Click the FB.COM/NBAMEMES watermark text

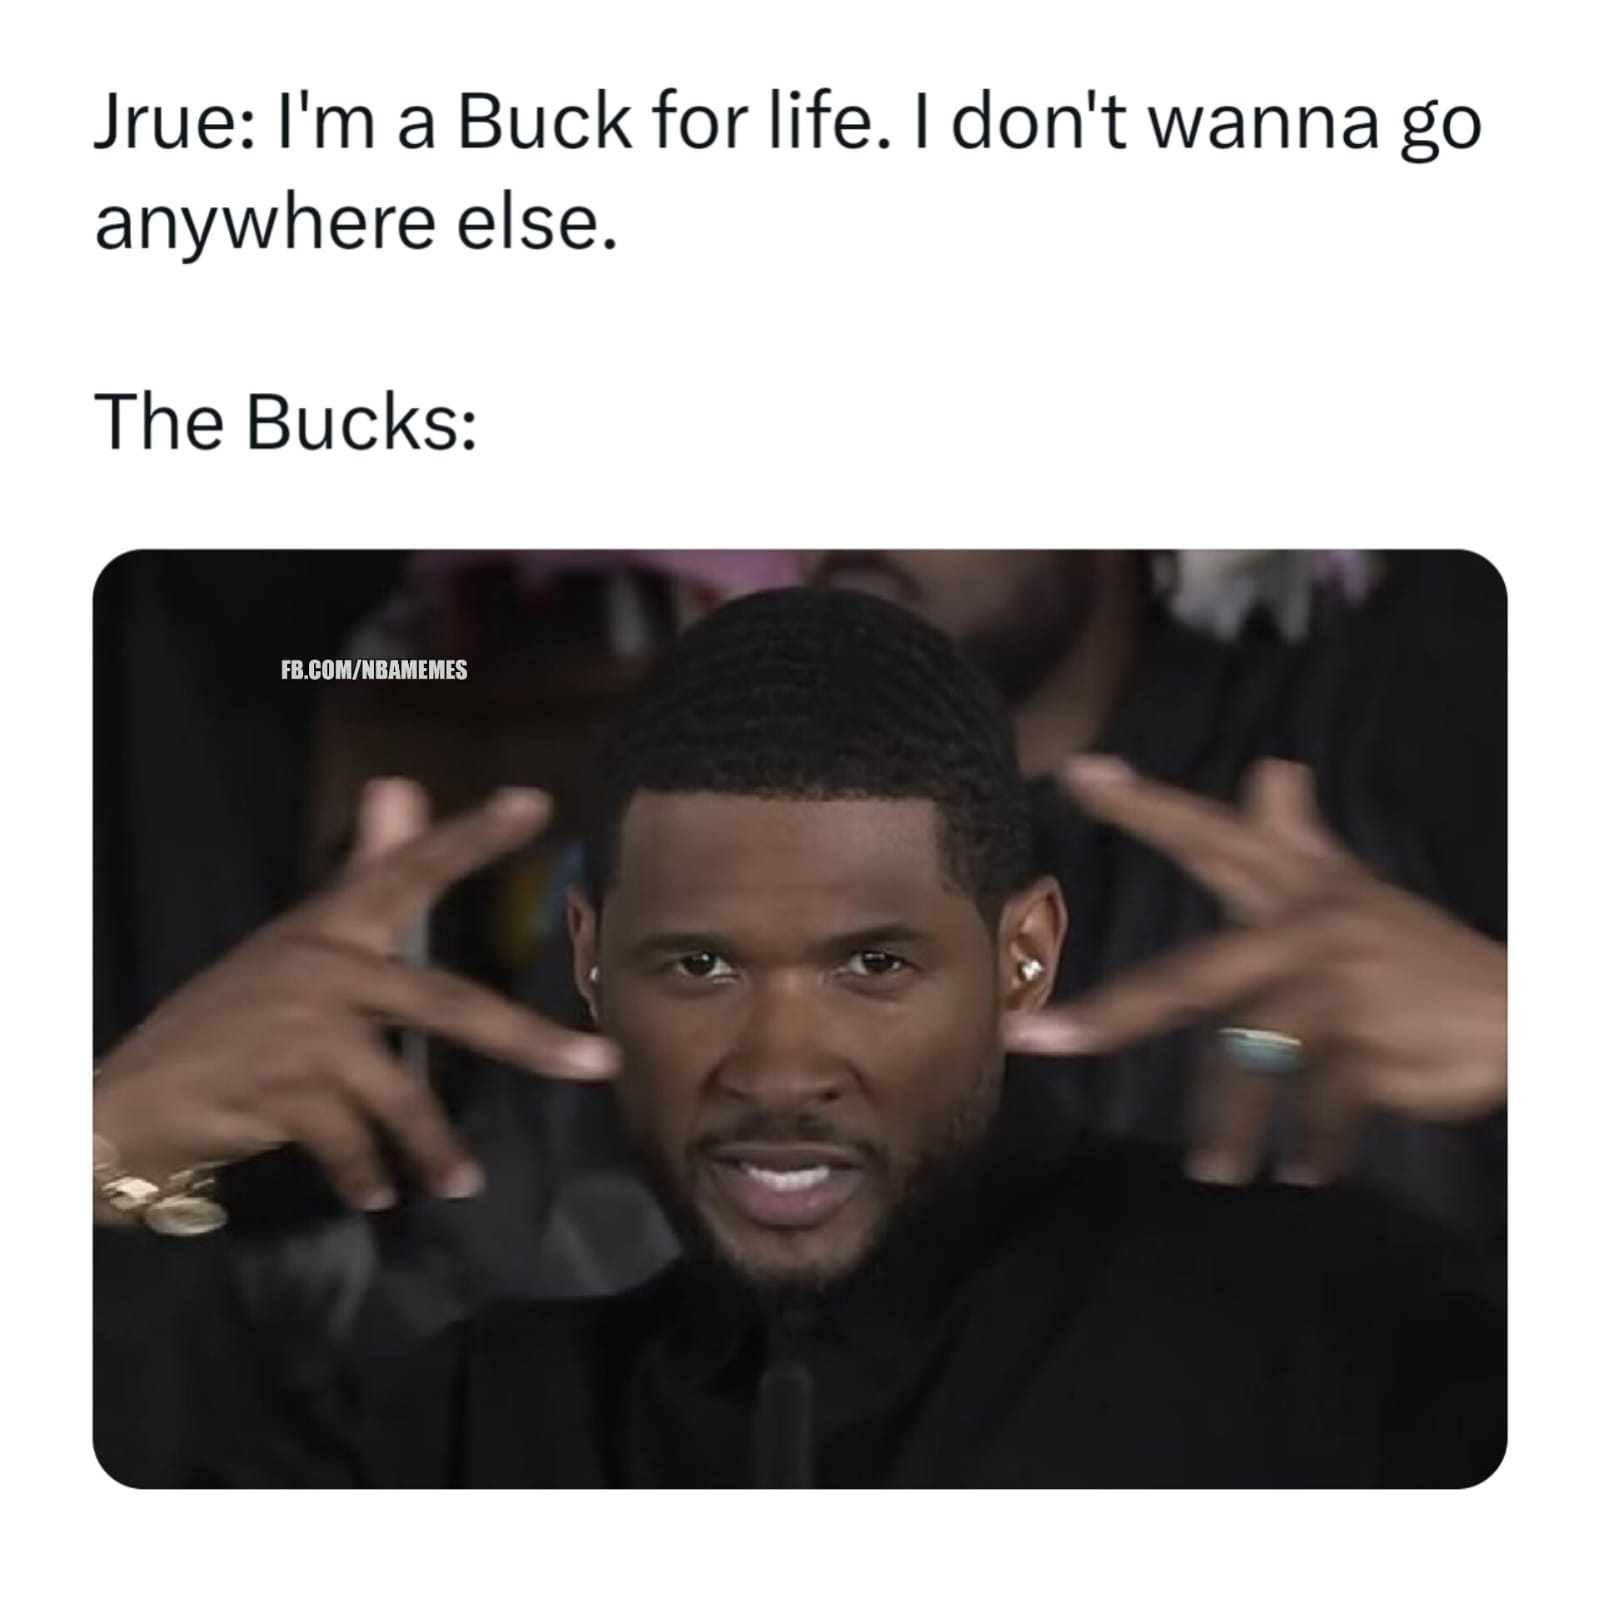pos(374,670)
